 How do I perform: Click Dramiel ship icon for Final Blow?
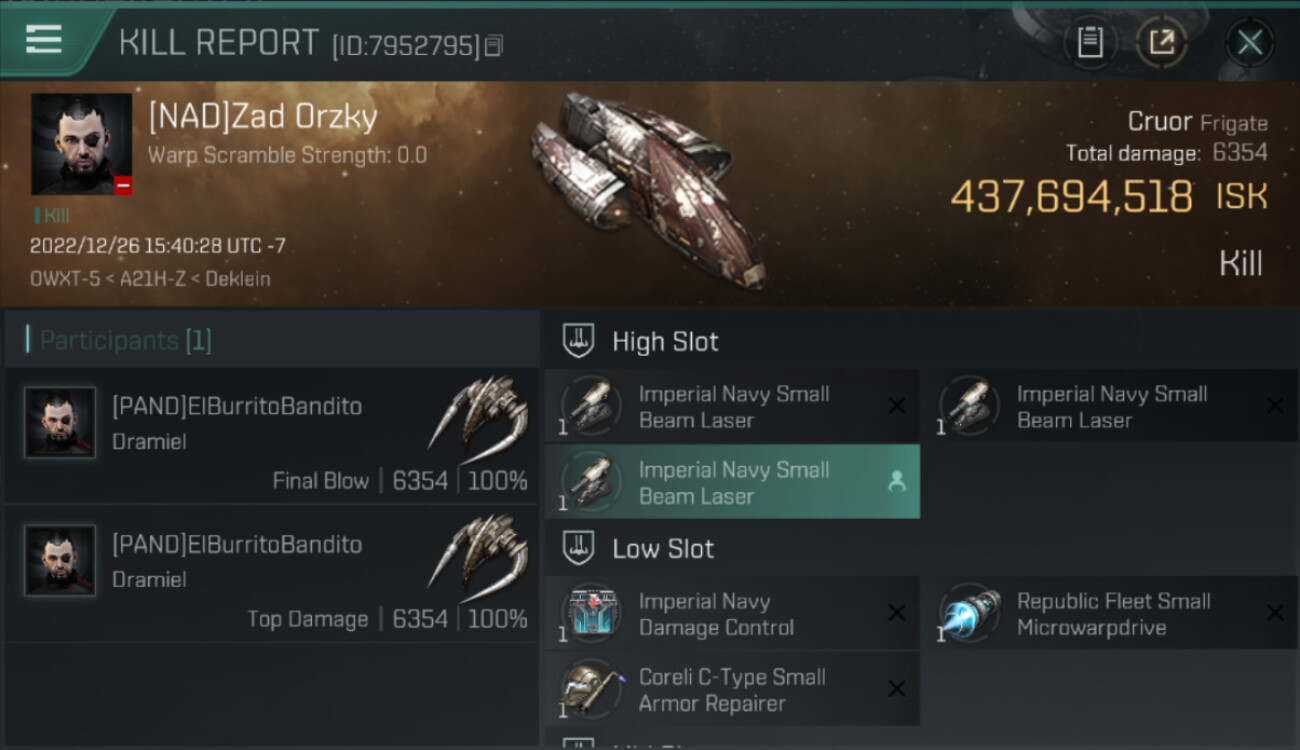point(479,414)
